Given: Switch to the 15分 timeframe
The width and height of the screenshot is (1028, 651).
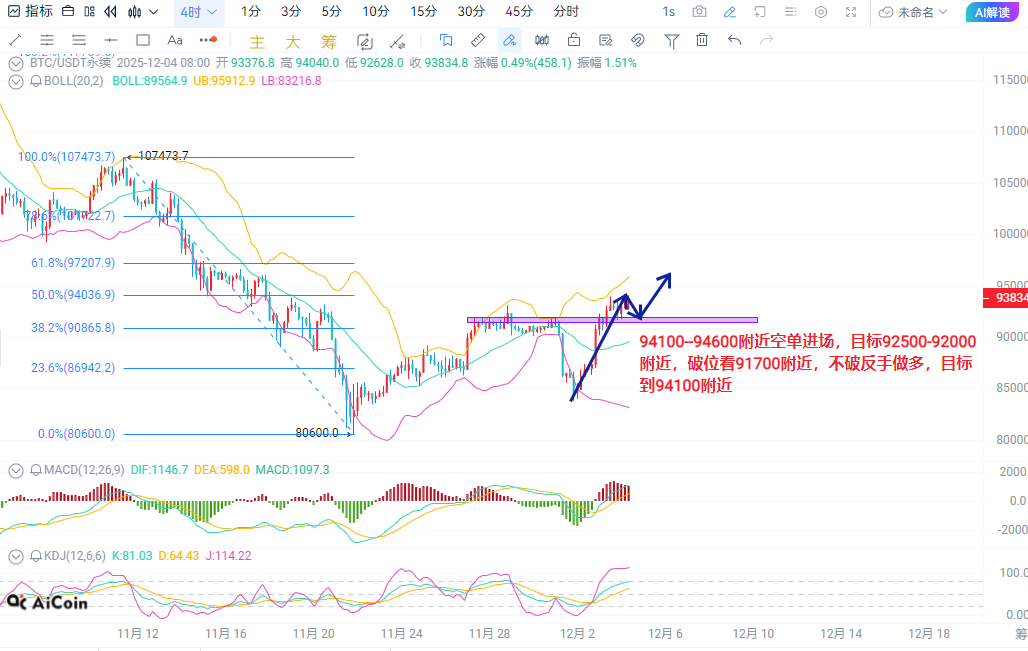Looking at the screenshot, I should (423, 12).
